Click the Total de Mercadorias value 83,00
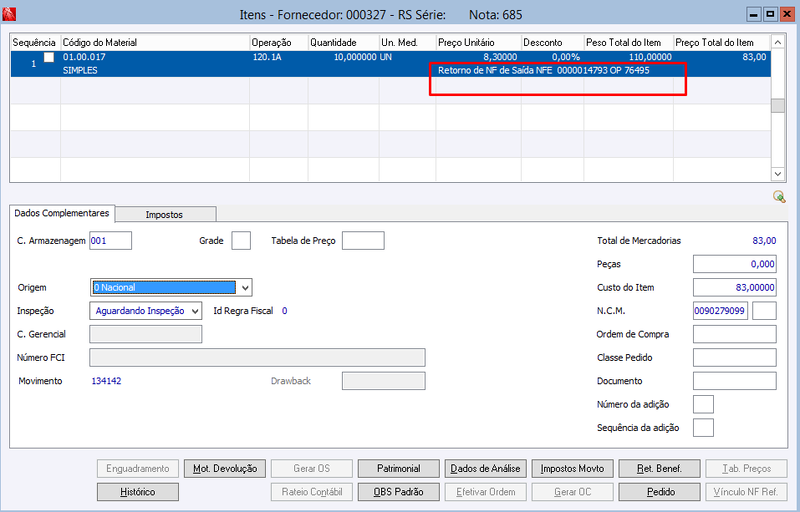This screenshot has height=512, width=800. pyautogui.click(x=764, y=241)
